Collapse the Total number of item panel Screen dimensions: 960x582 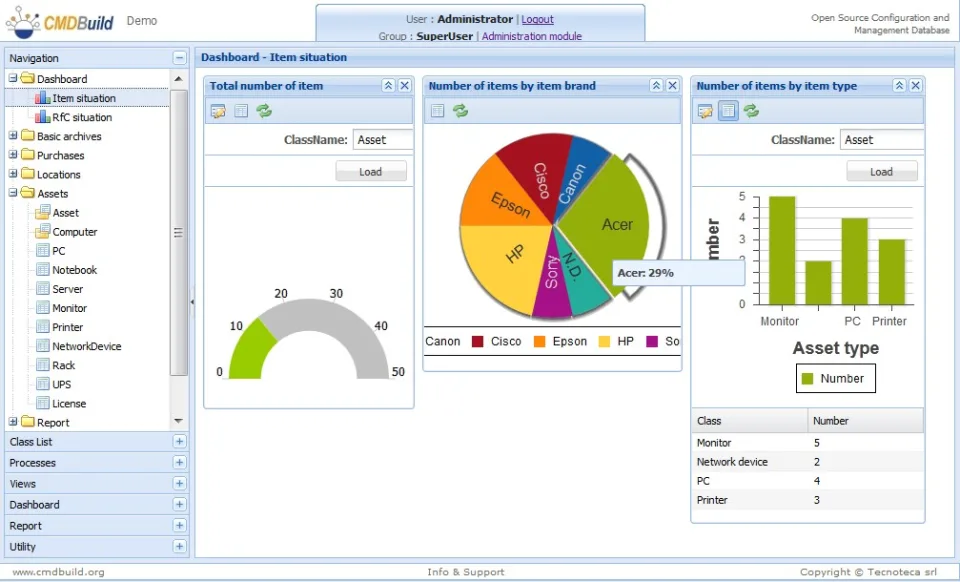(388, 86)
